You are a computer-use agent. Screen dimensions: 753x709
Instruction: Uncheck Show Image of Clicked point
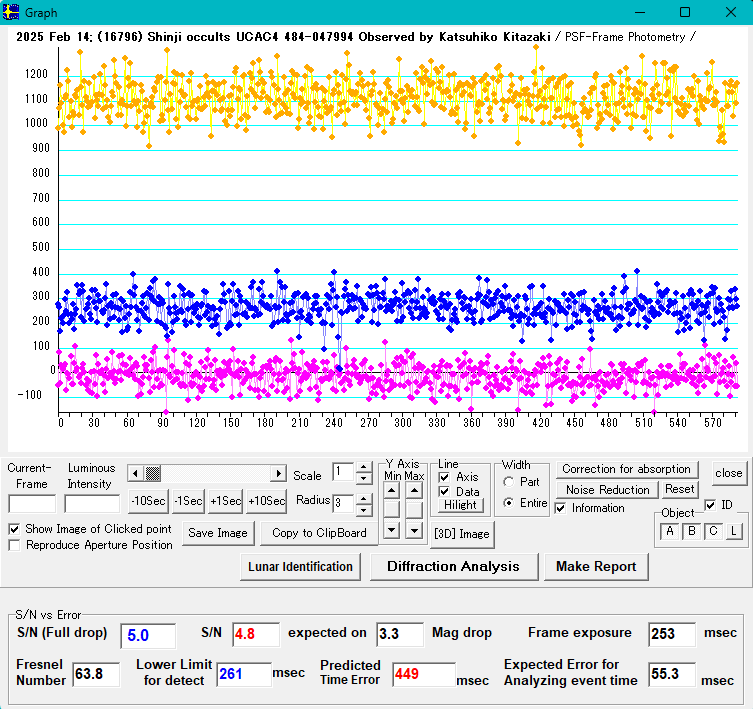pos(15,528)
